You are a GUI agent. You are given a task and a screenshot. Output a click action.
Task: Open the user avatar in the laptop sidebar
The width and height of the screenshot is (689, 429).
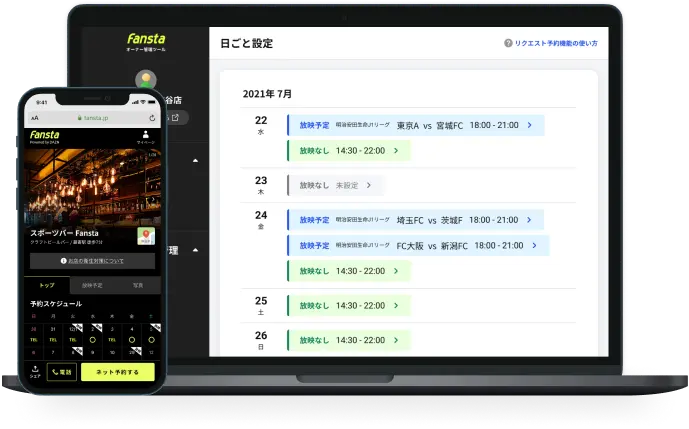(x=146, y=80)
